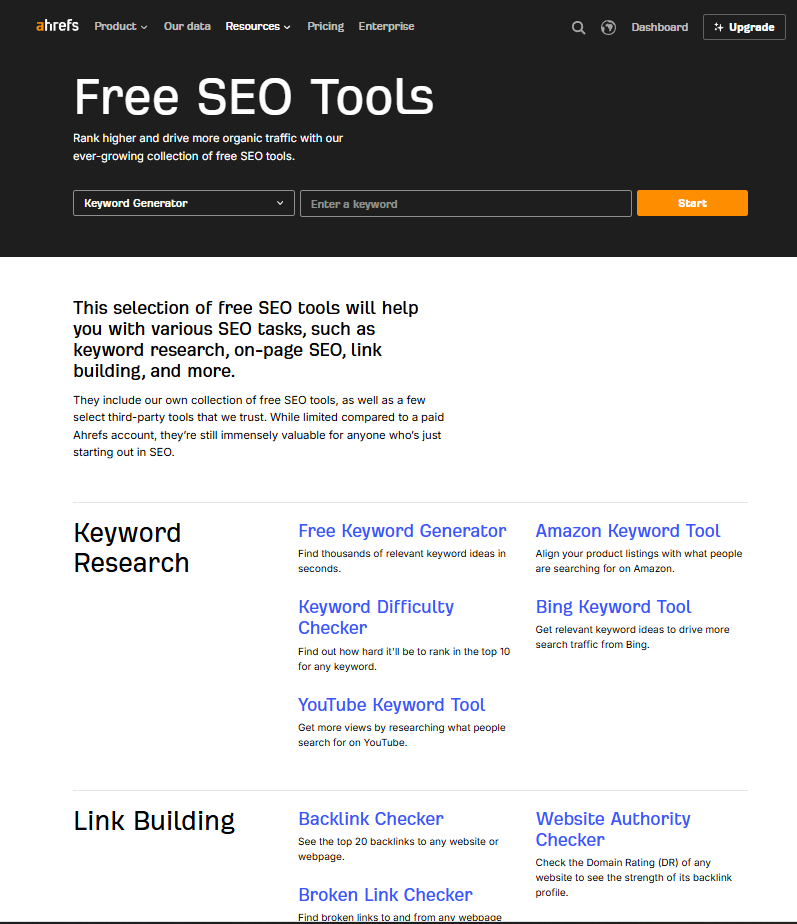Click the Ahrefs logo
797x924 pixels.
pyautogui.click(x=57, y=26)
